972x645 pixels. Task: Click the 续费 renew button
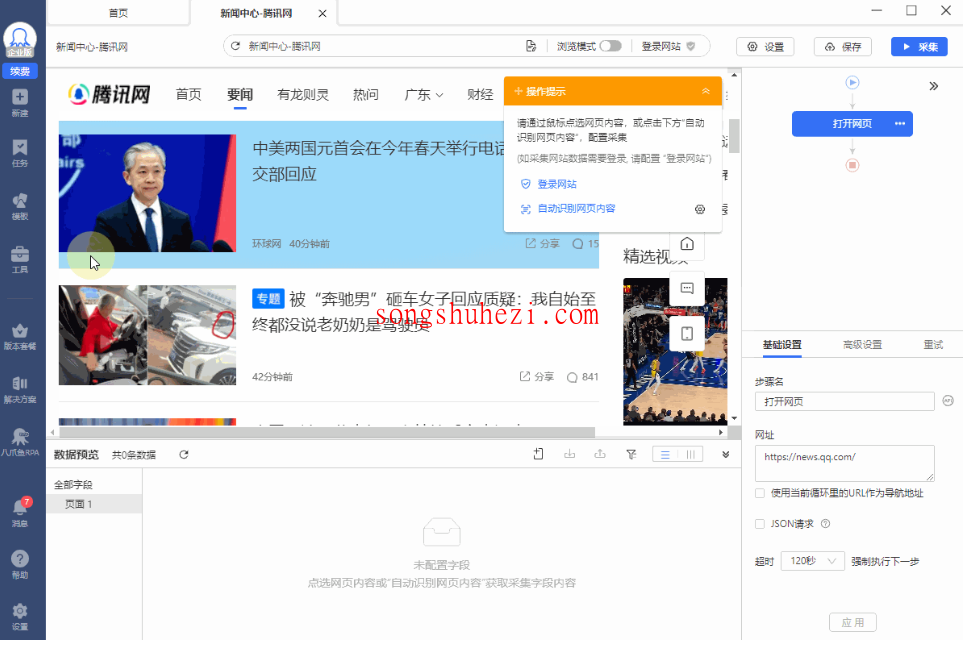point(20,71)
